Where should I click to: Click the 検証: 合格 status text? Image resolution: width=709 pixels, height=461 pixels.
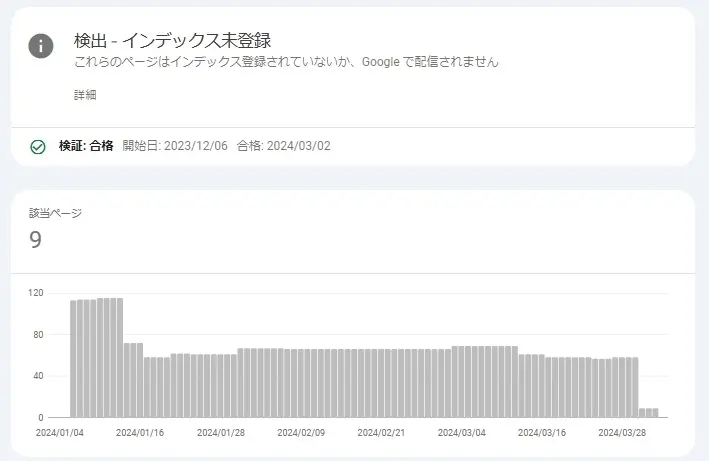coord(86,146)
